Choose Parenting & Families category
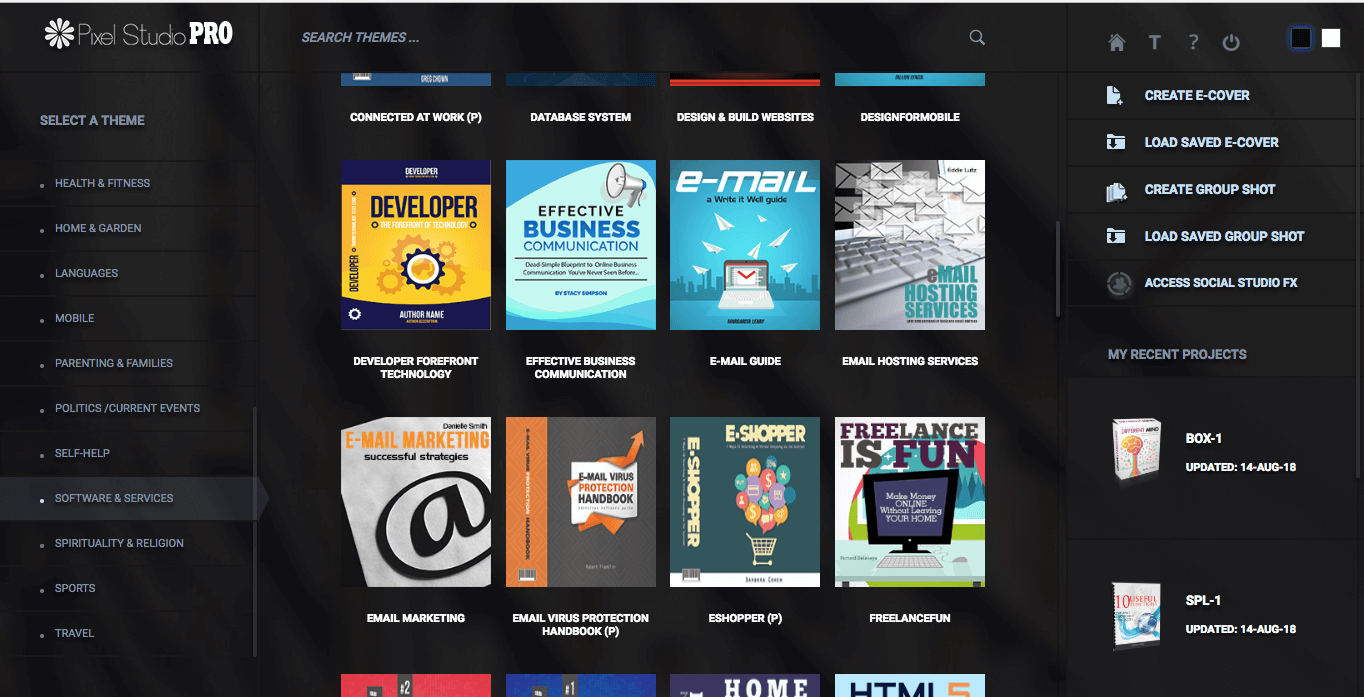Viewport: 1364px width, 697px height. coord(114,363)
